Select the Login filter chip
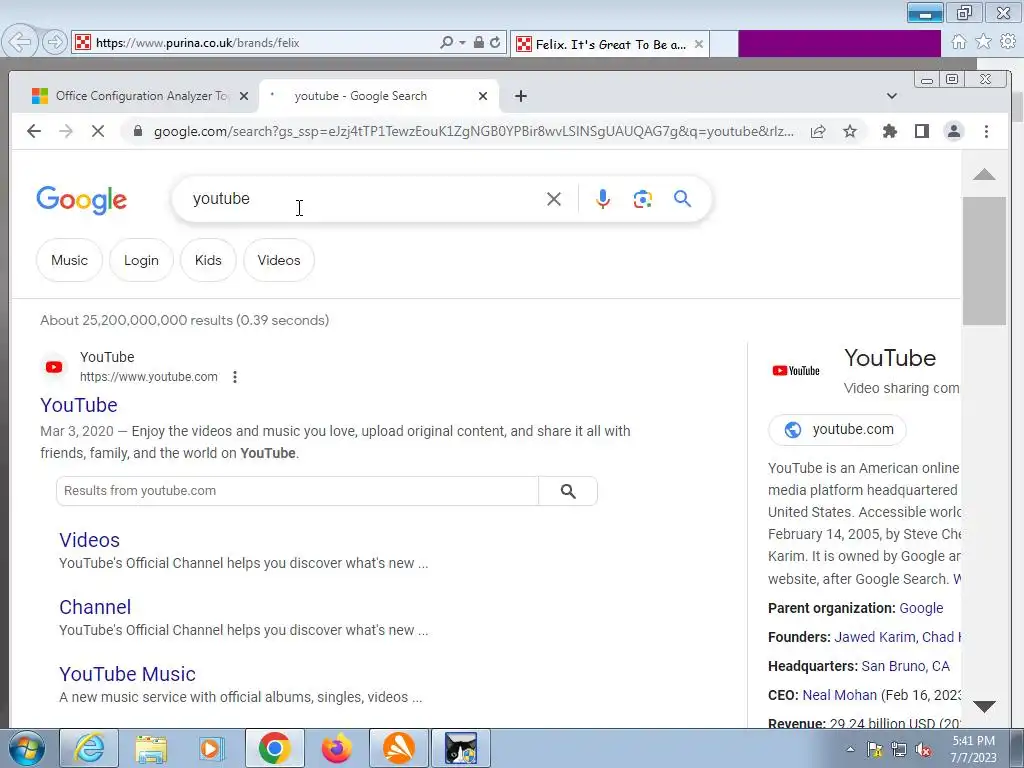1024x768 pixels. click(141, 260)
